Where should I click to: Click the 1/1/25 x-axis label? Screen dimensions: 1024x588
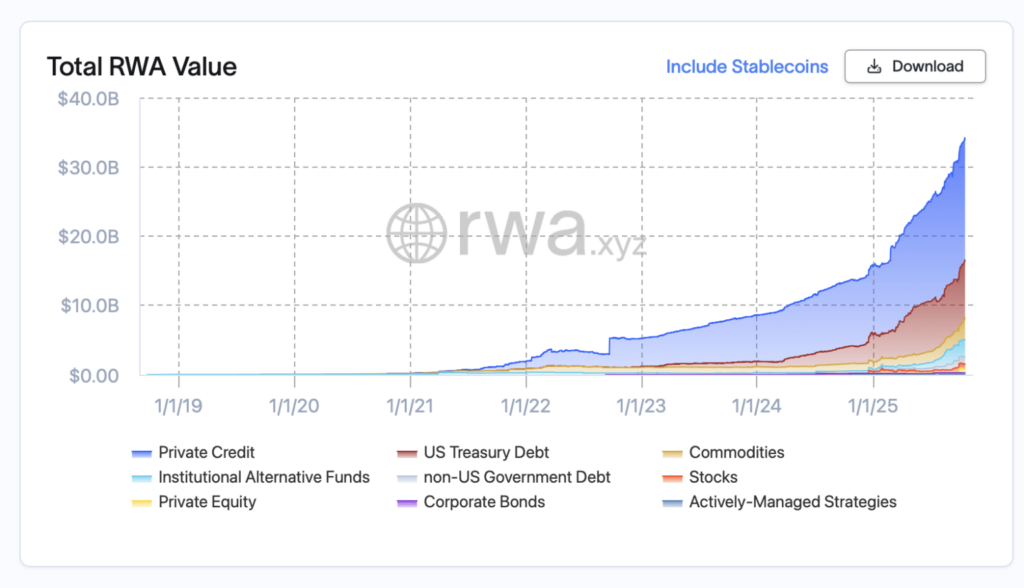873,406
